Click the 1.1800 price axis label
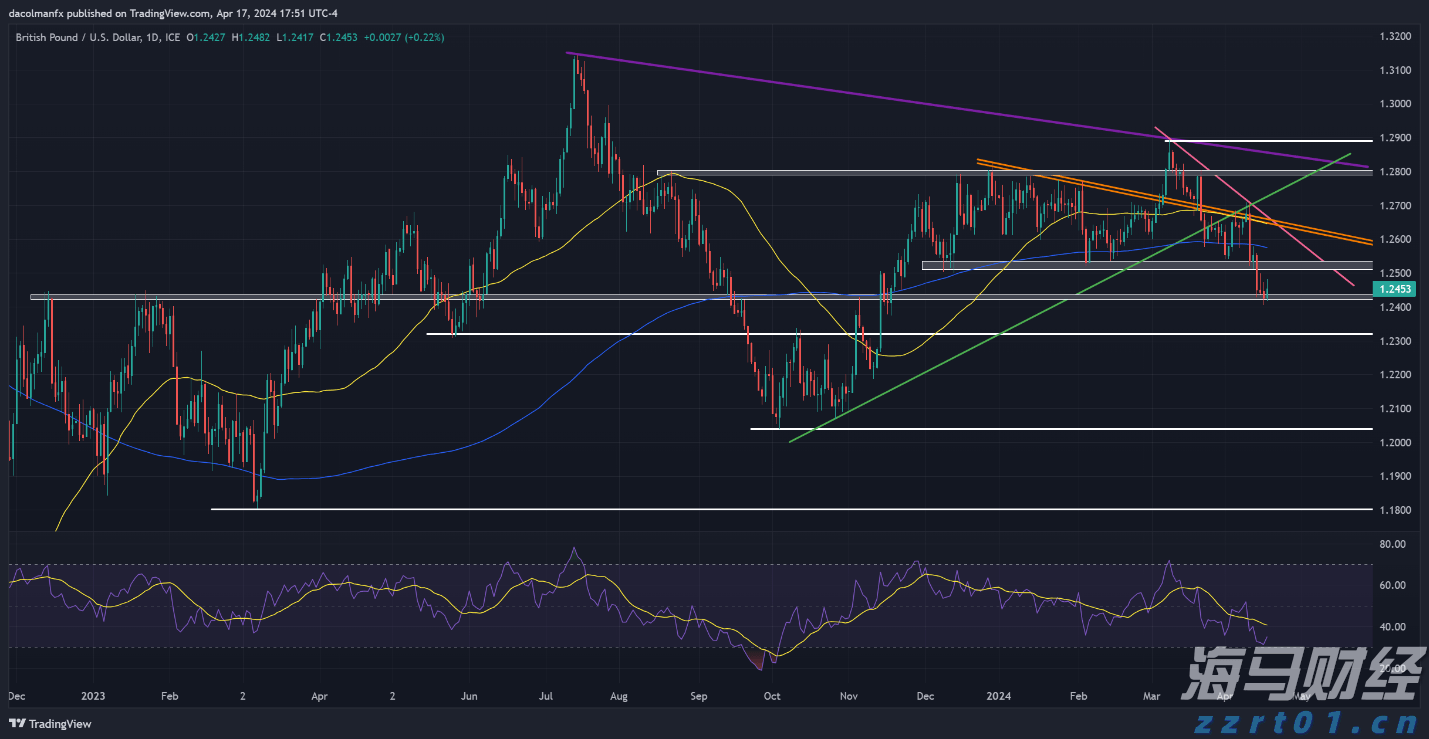The image size is (1429, 739). (x=1394, y=510)
